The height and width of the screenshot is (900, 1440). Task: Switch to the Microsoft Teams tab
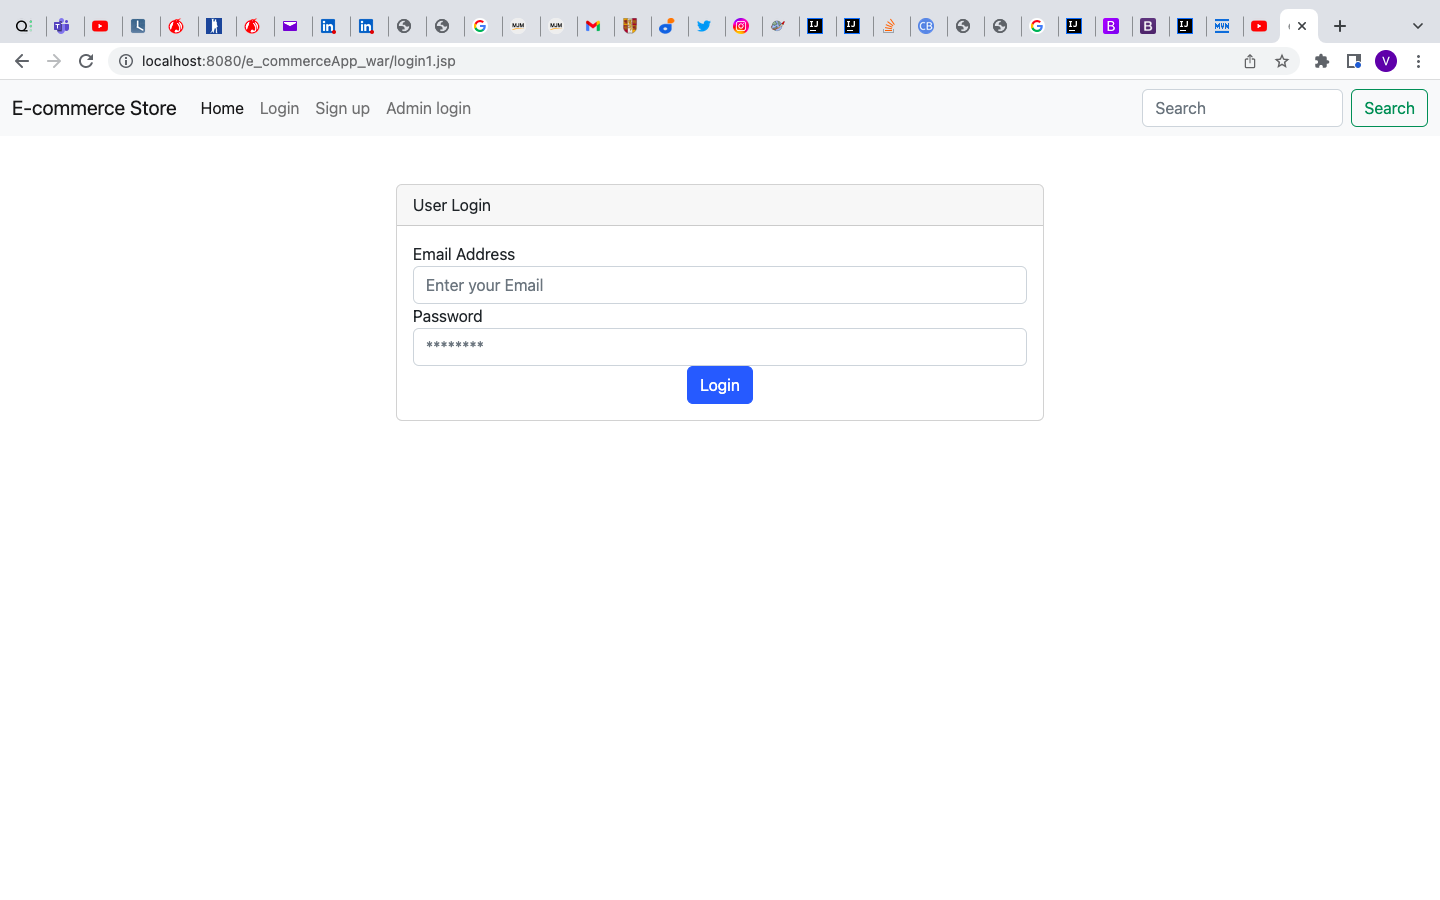[x=62, y=26]
